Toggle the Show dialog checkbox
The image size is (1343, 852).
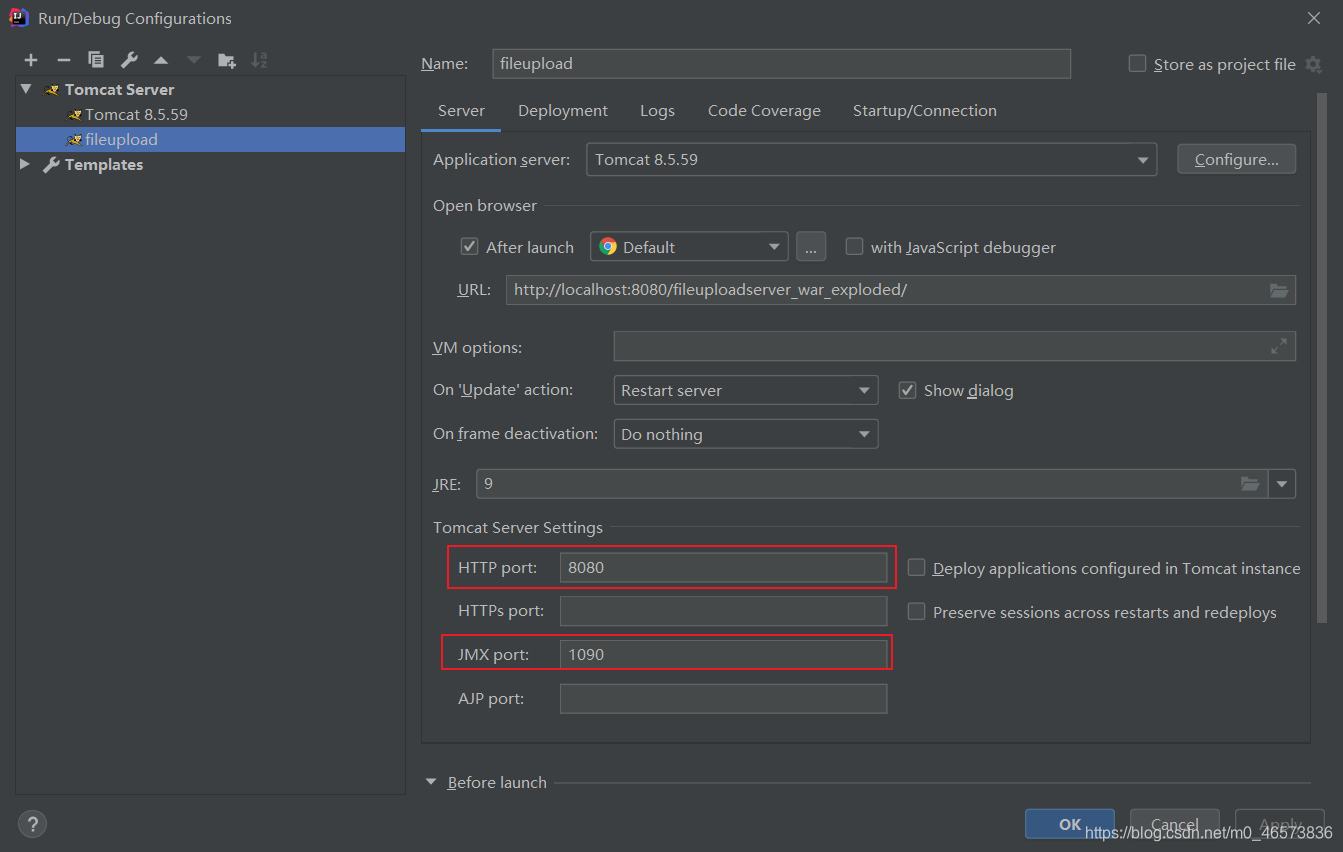(907, 390)
